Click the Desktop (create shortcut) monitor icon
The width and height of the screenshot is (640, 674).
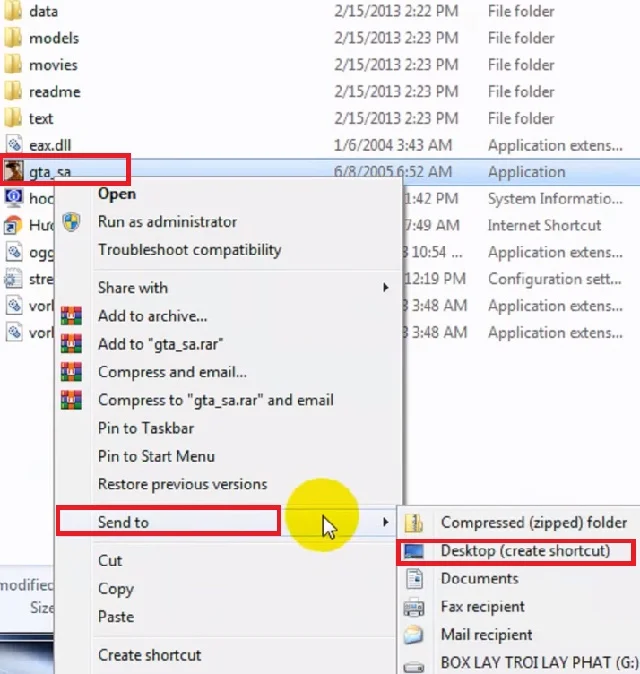414,551
